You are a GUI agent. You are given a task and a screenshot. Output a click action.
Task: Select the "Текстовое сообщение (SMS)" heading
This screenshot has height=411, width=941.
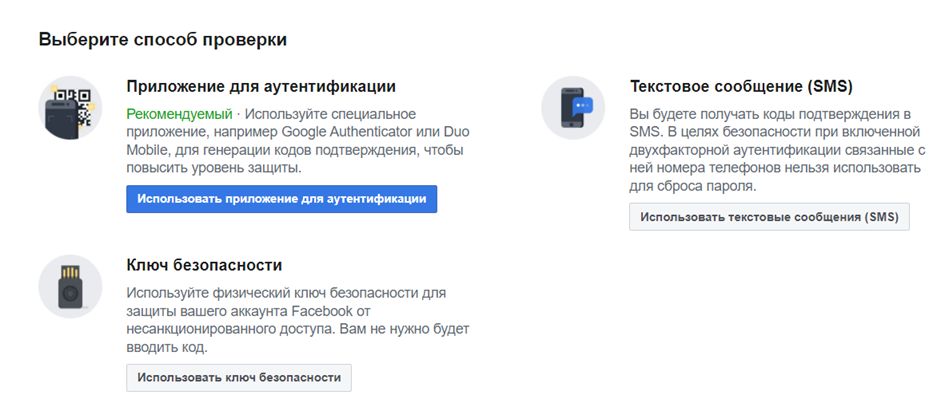tap(741, 86)
